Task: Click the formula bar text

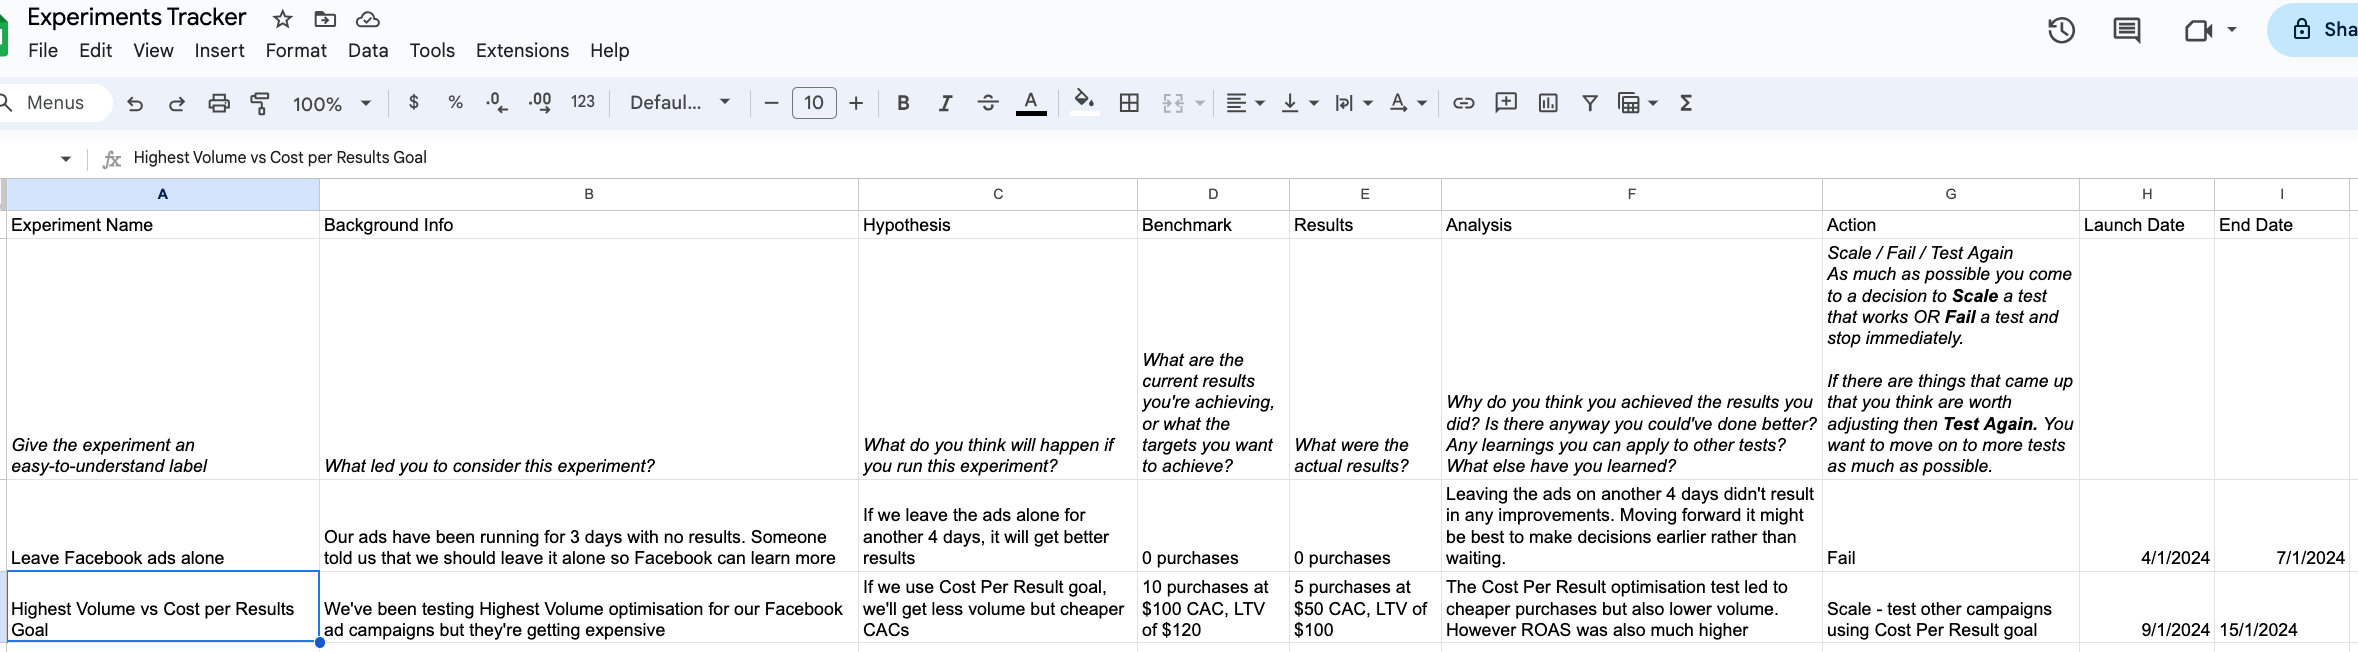Action: point(280,157)
